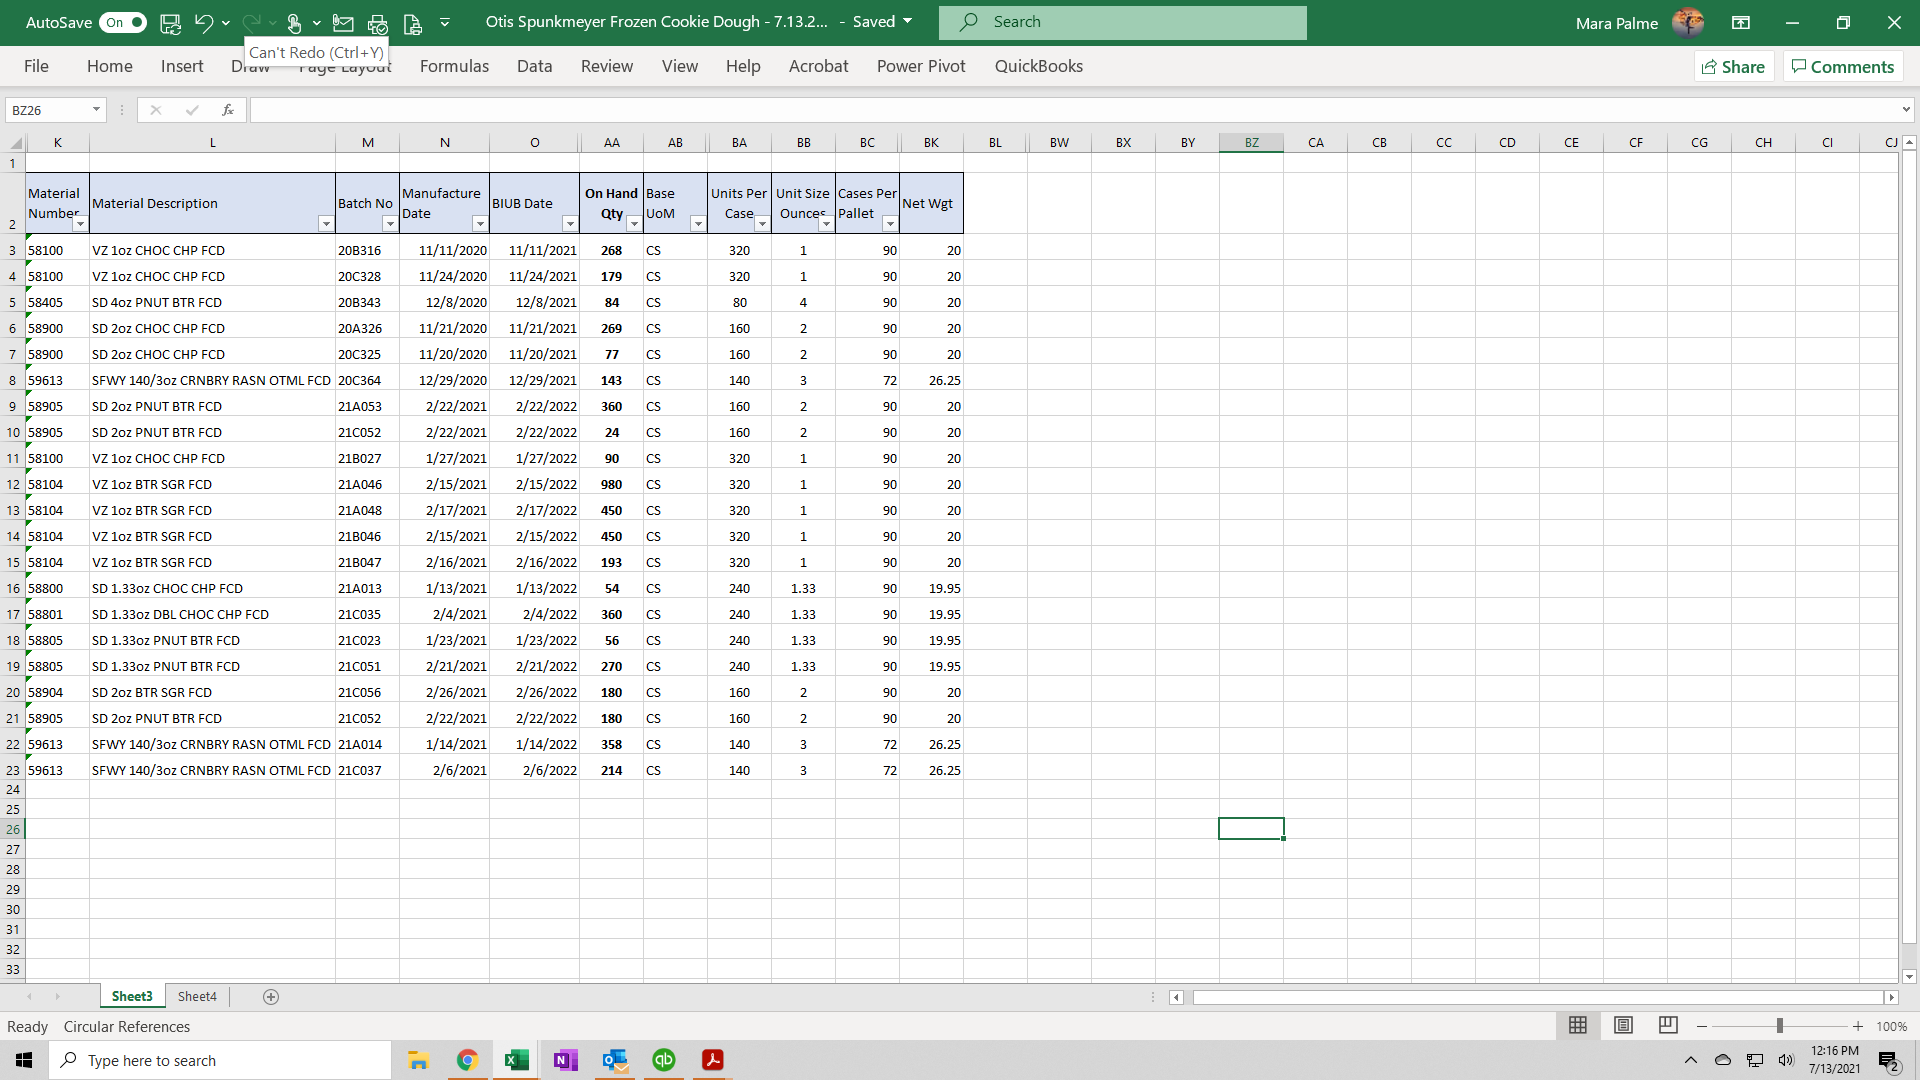
Task: Click the 100% zoom level text
Action: 1891,1027
